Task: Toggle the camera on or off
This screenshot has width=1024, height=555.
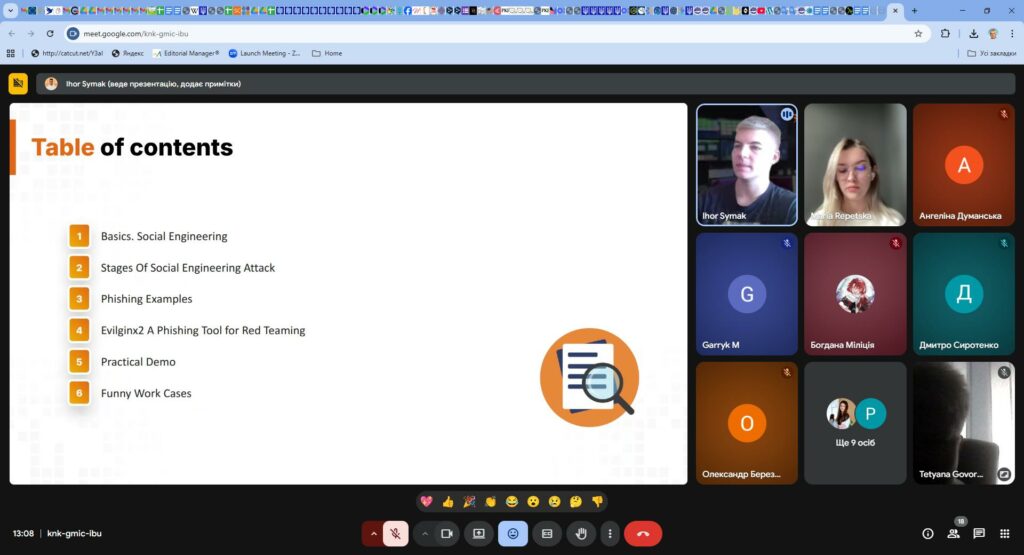Action: (x=446, y=534)
